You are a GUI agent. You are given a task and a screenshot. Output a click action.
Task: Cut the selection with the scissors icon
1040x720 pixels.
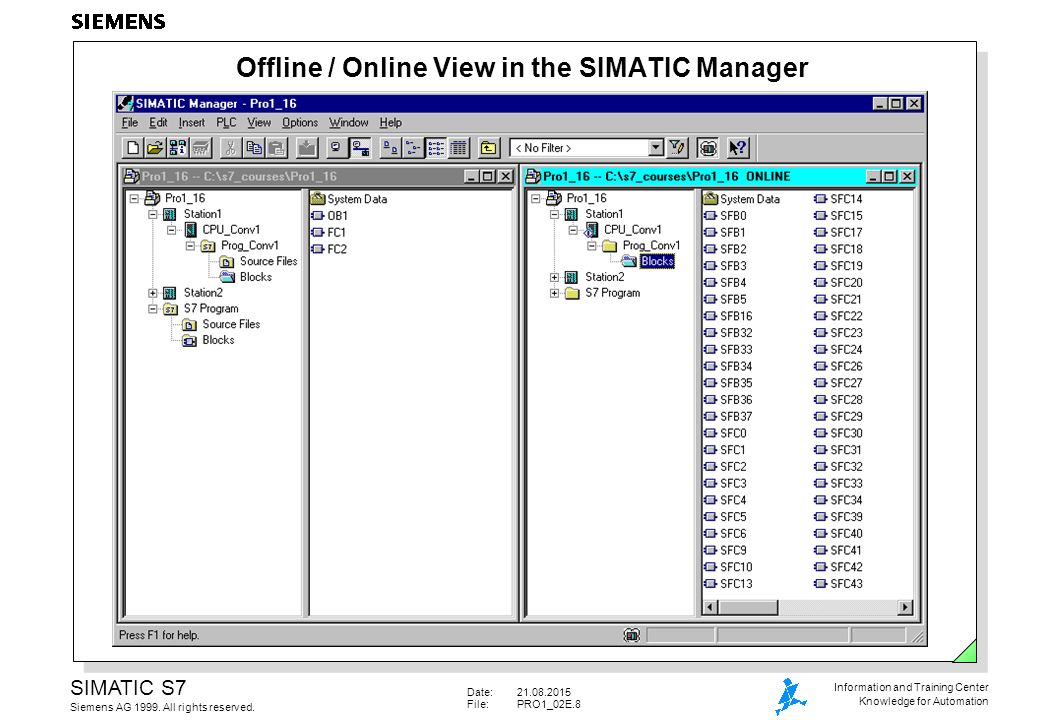click(230, 148)
